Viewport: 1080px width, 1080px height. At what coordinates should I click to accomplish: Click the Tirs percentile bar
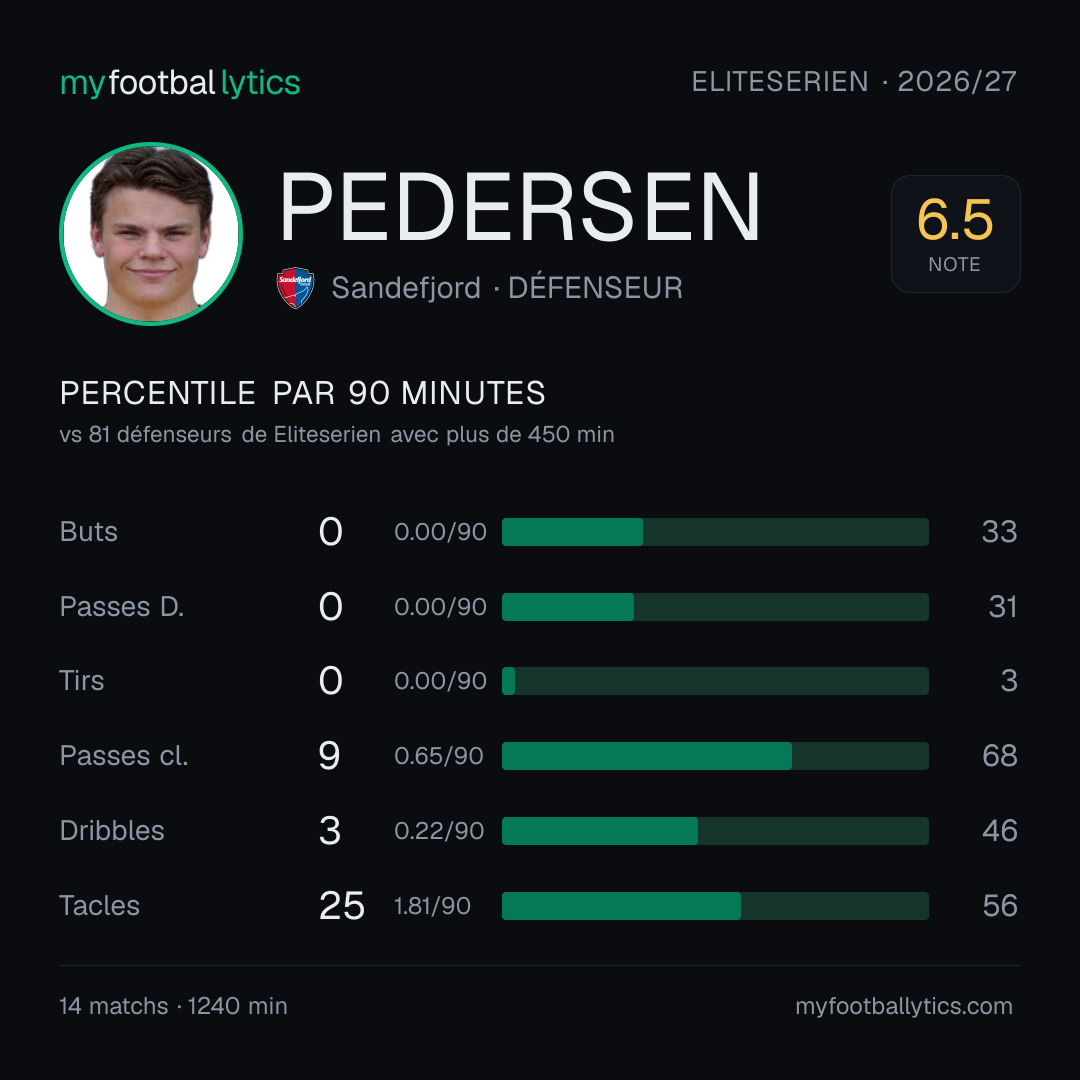click(x=715, y=681)
